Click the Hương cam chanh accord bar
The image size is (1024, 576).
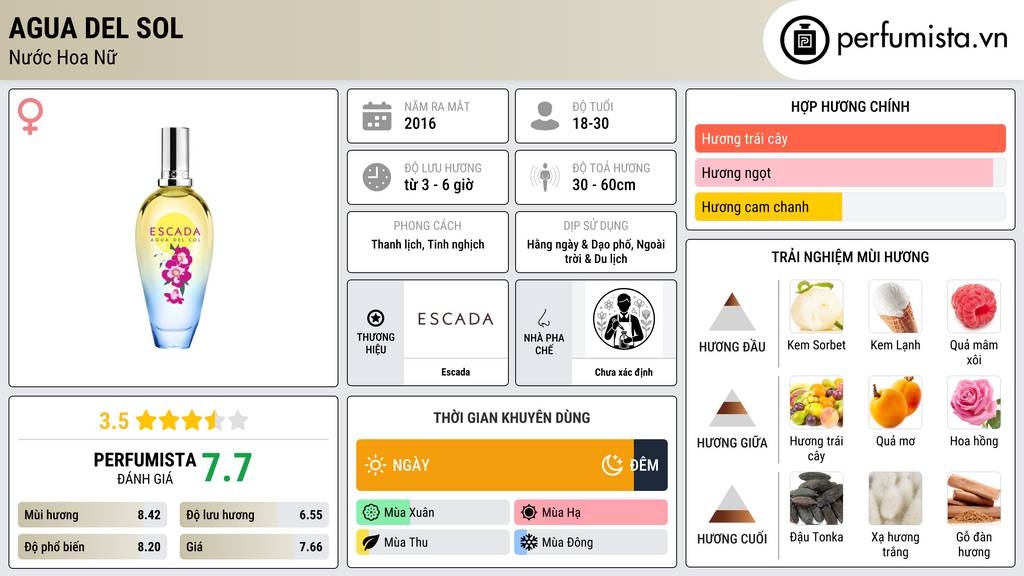click(x=850, y=206)
